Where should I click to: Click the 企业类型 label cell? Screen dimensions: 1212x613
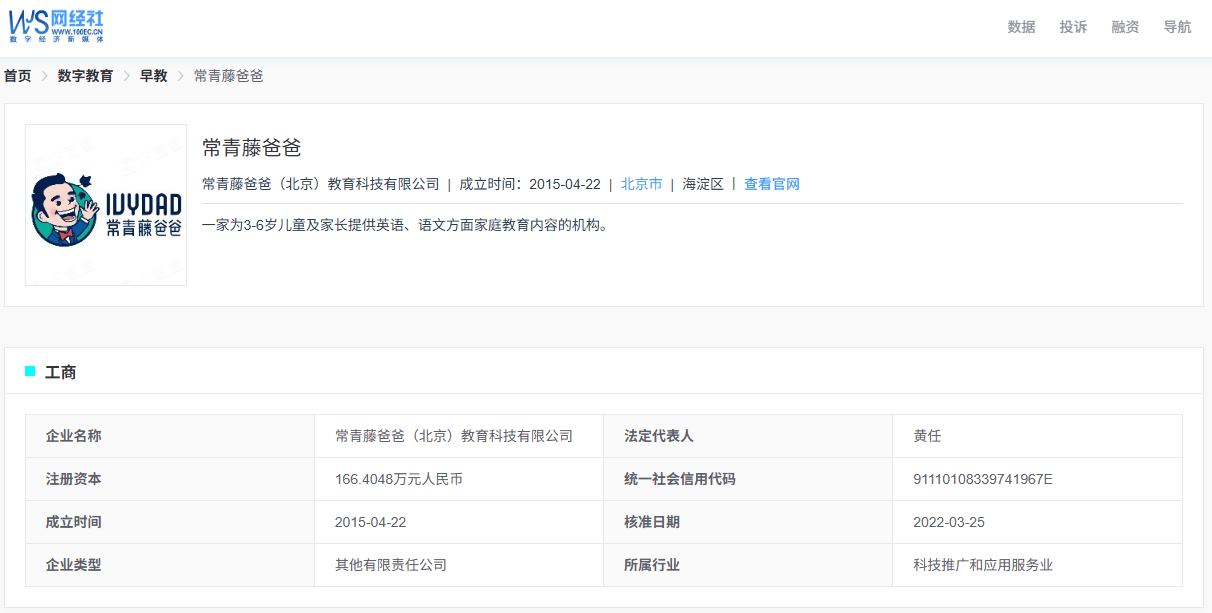point(170,565)
